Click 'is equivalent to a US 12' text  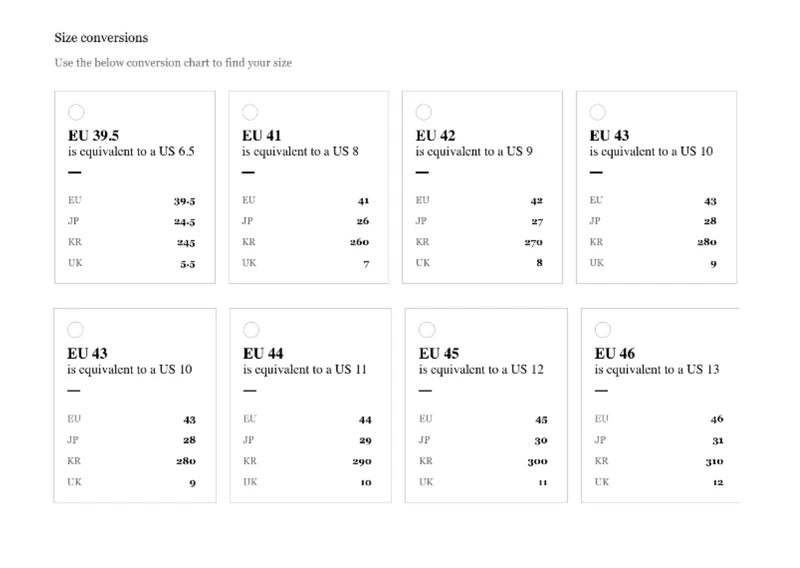(481, 370)
